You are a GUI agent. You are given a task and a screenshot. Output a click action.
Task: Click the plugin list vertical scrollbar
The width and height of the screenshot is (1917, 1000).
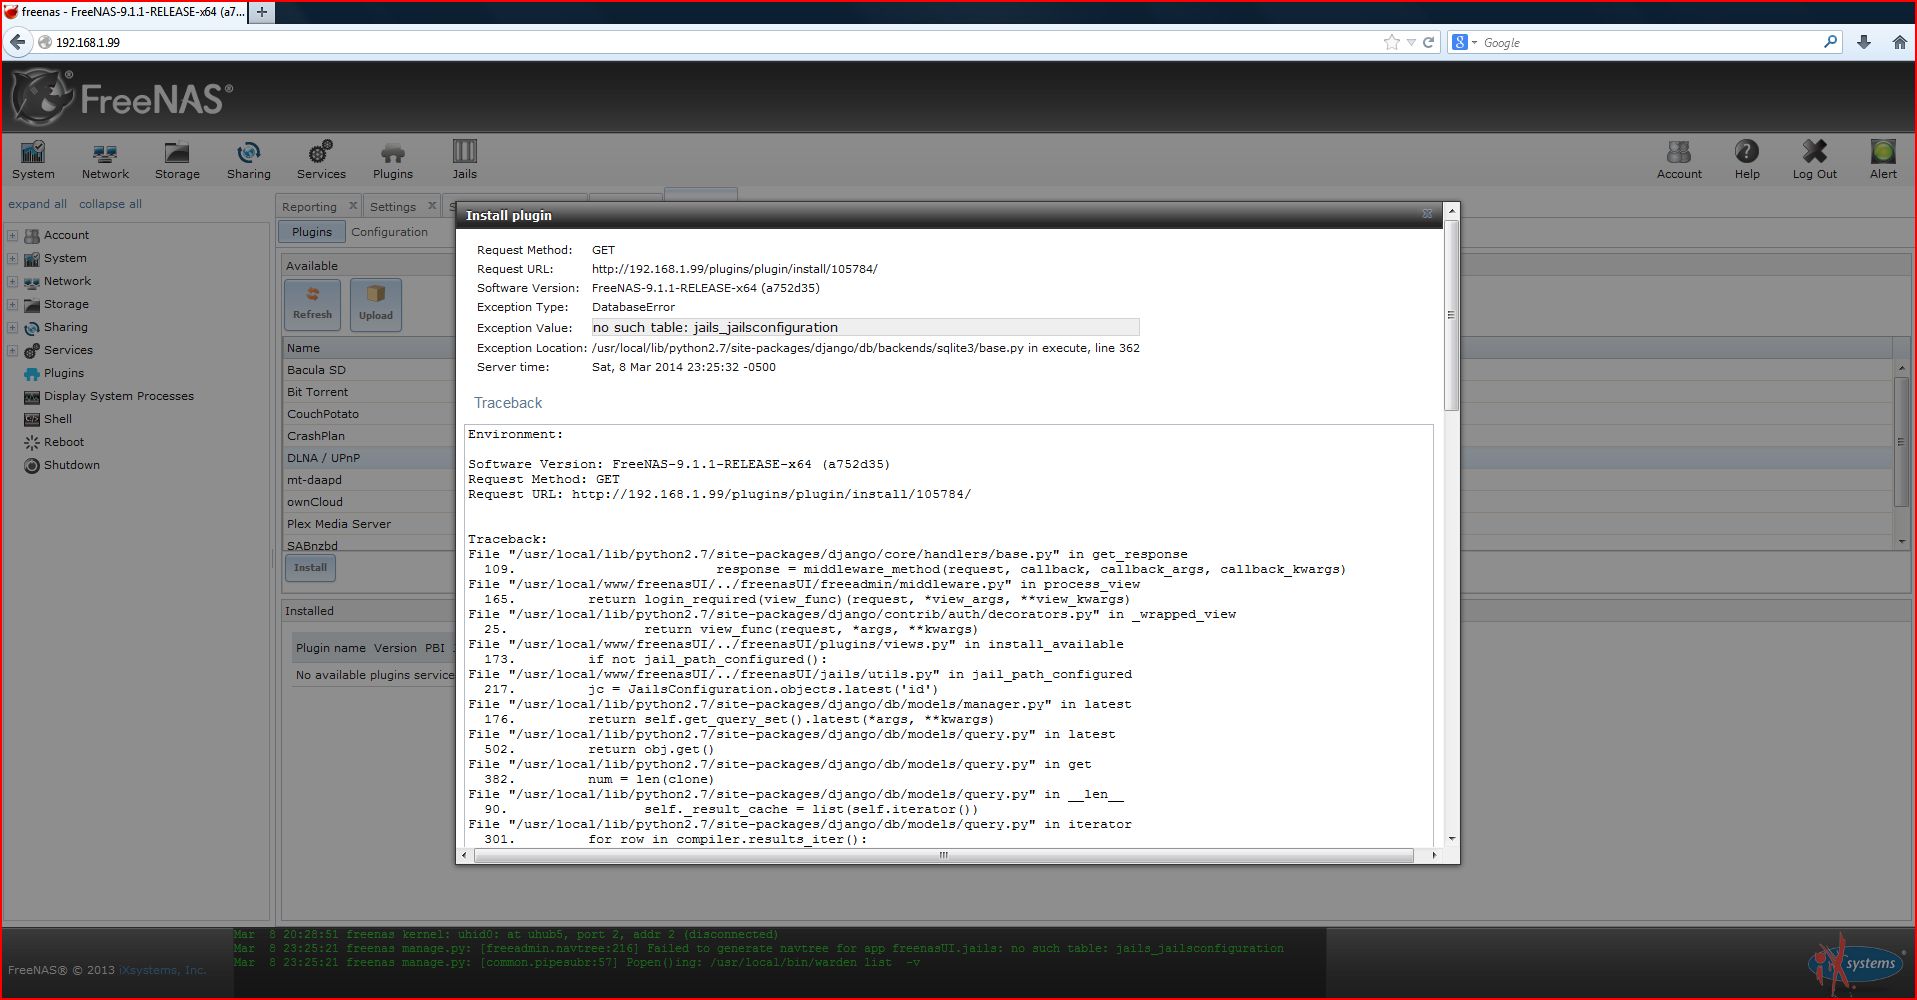click(x=1901, y=442)
